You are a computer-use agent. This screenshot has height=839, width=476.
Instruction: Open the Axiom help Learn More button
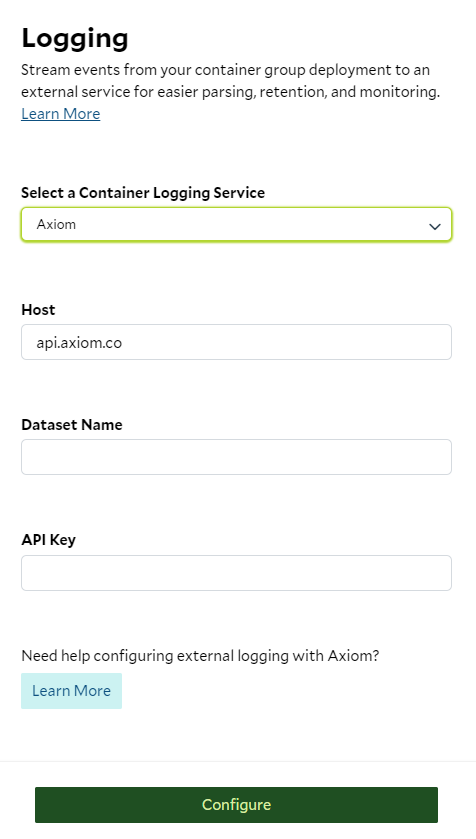pos(71,691)
